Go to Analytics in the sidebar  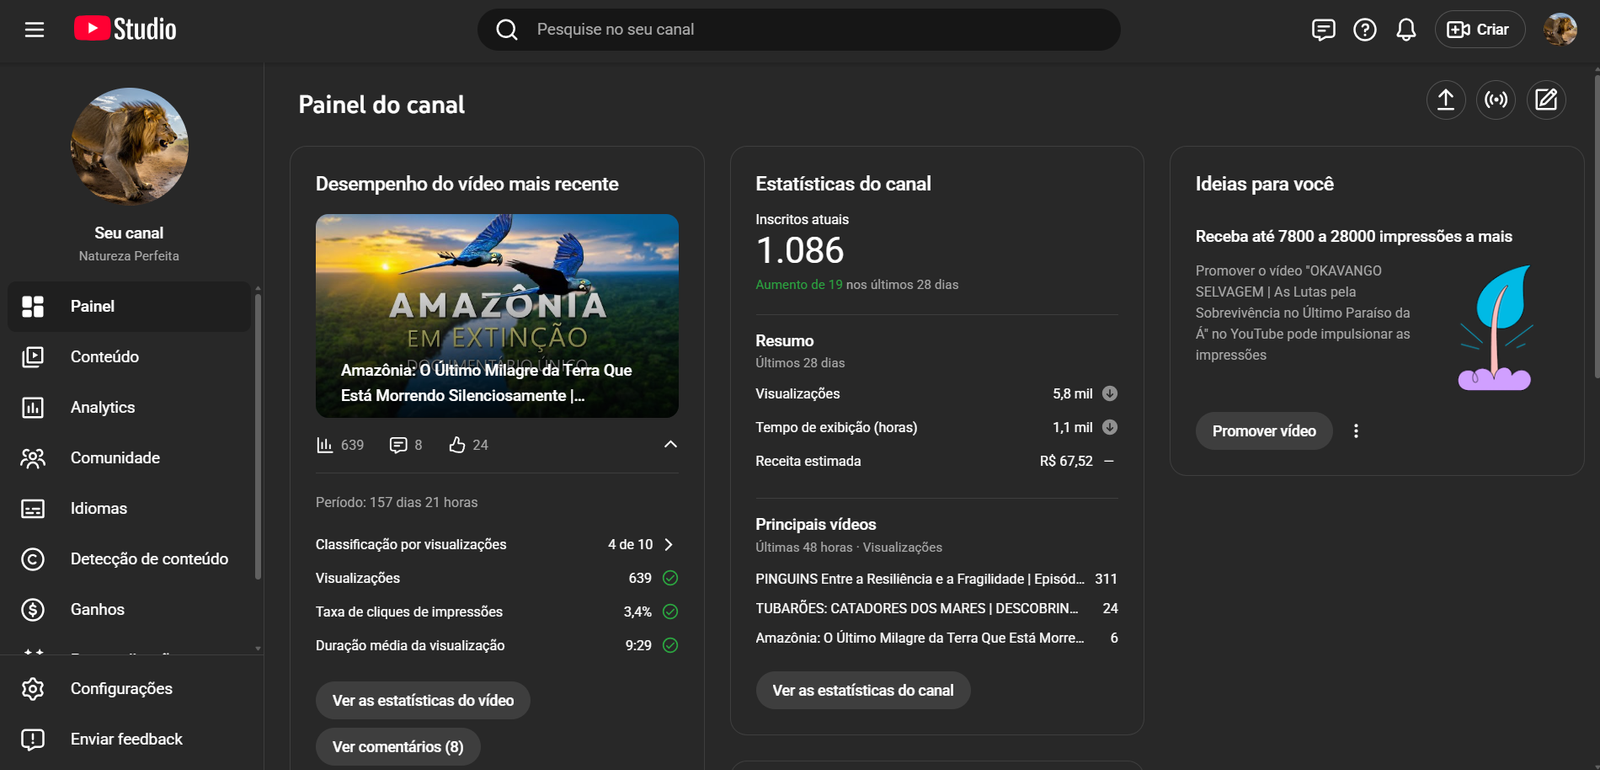pos(102,407)
